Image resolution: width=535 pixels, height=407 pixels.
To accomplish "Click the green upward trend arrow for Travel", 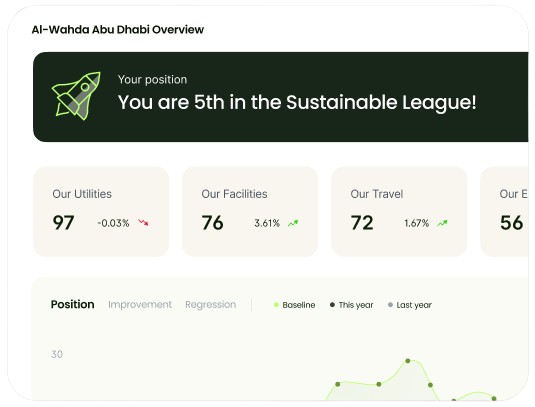I will [x=443, y=223].
